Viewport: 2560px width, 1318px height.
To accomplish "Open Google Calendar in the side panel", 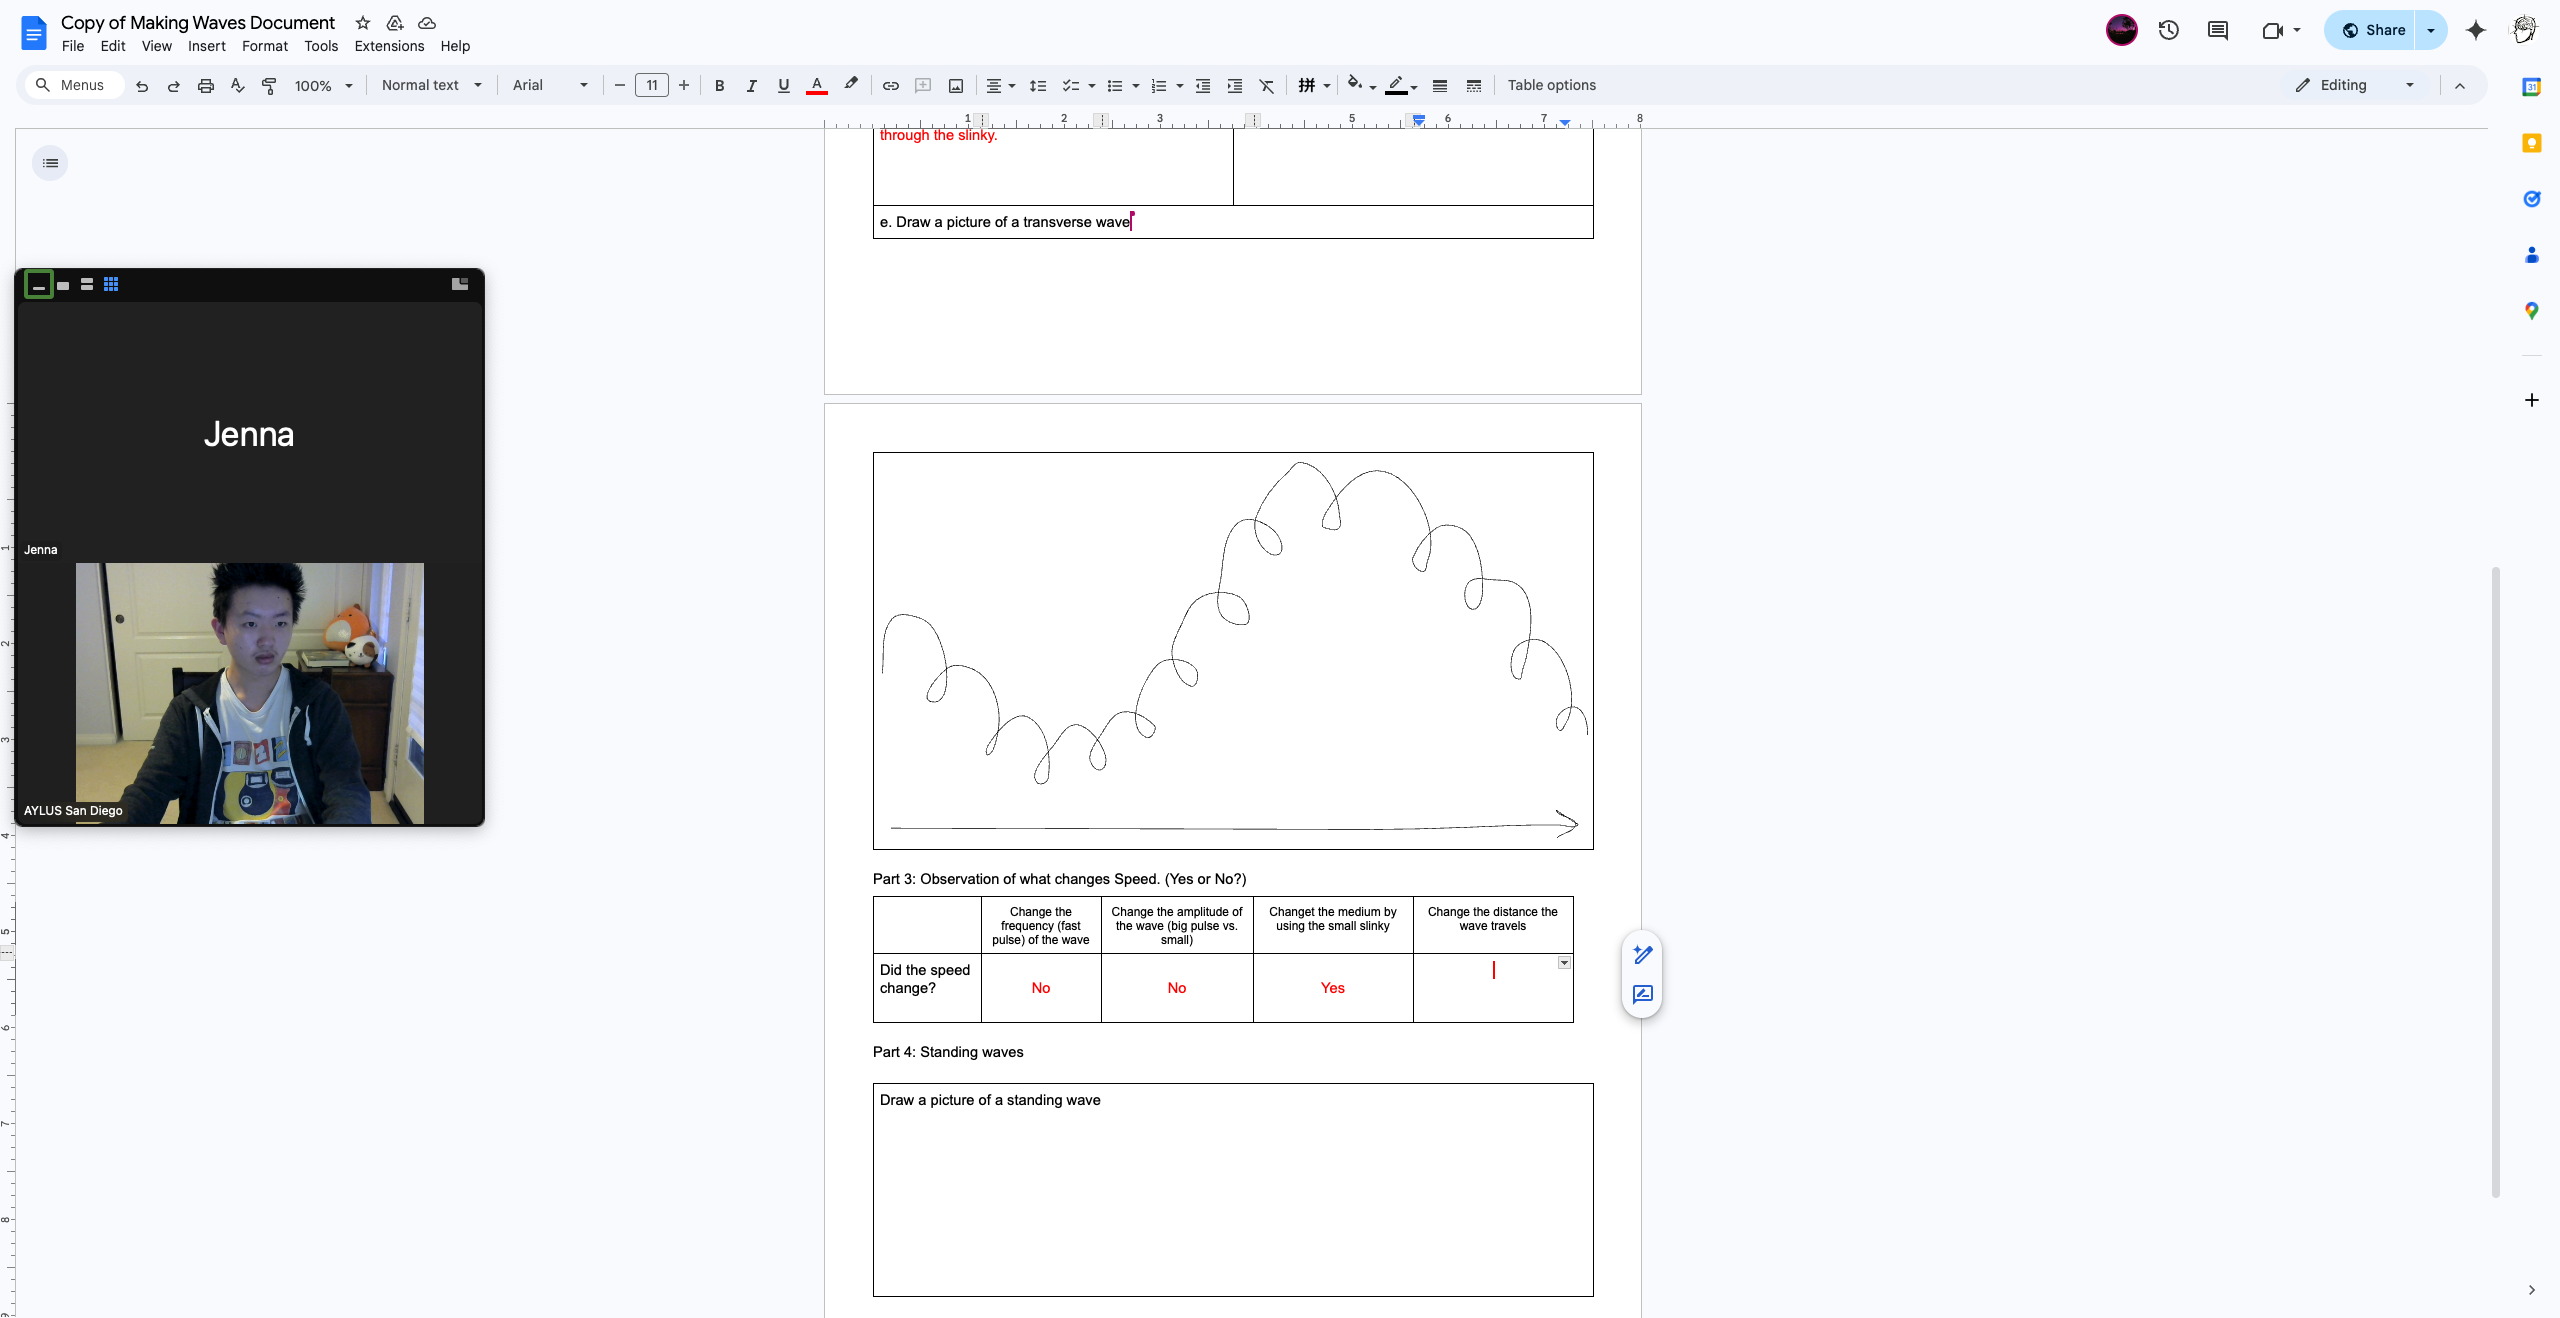I will (x=2532, y=87).
